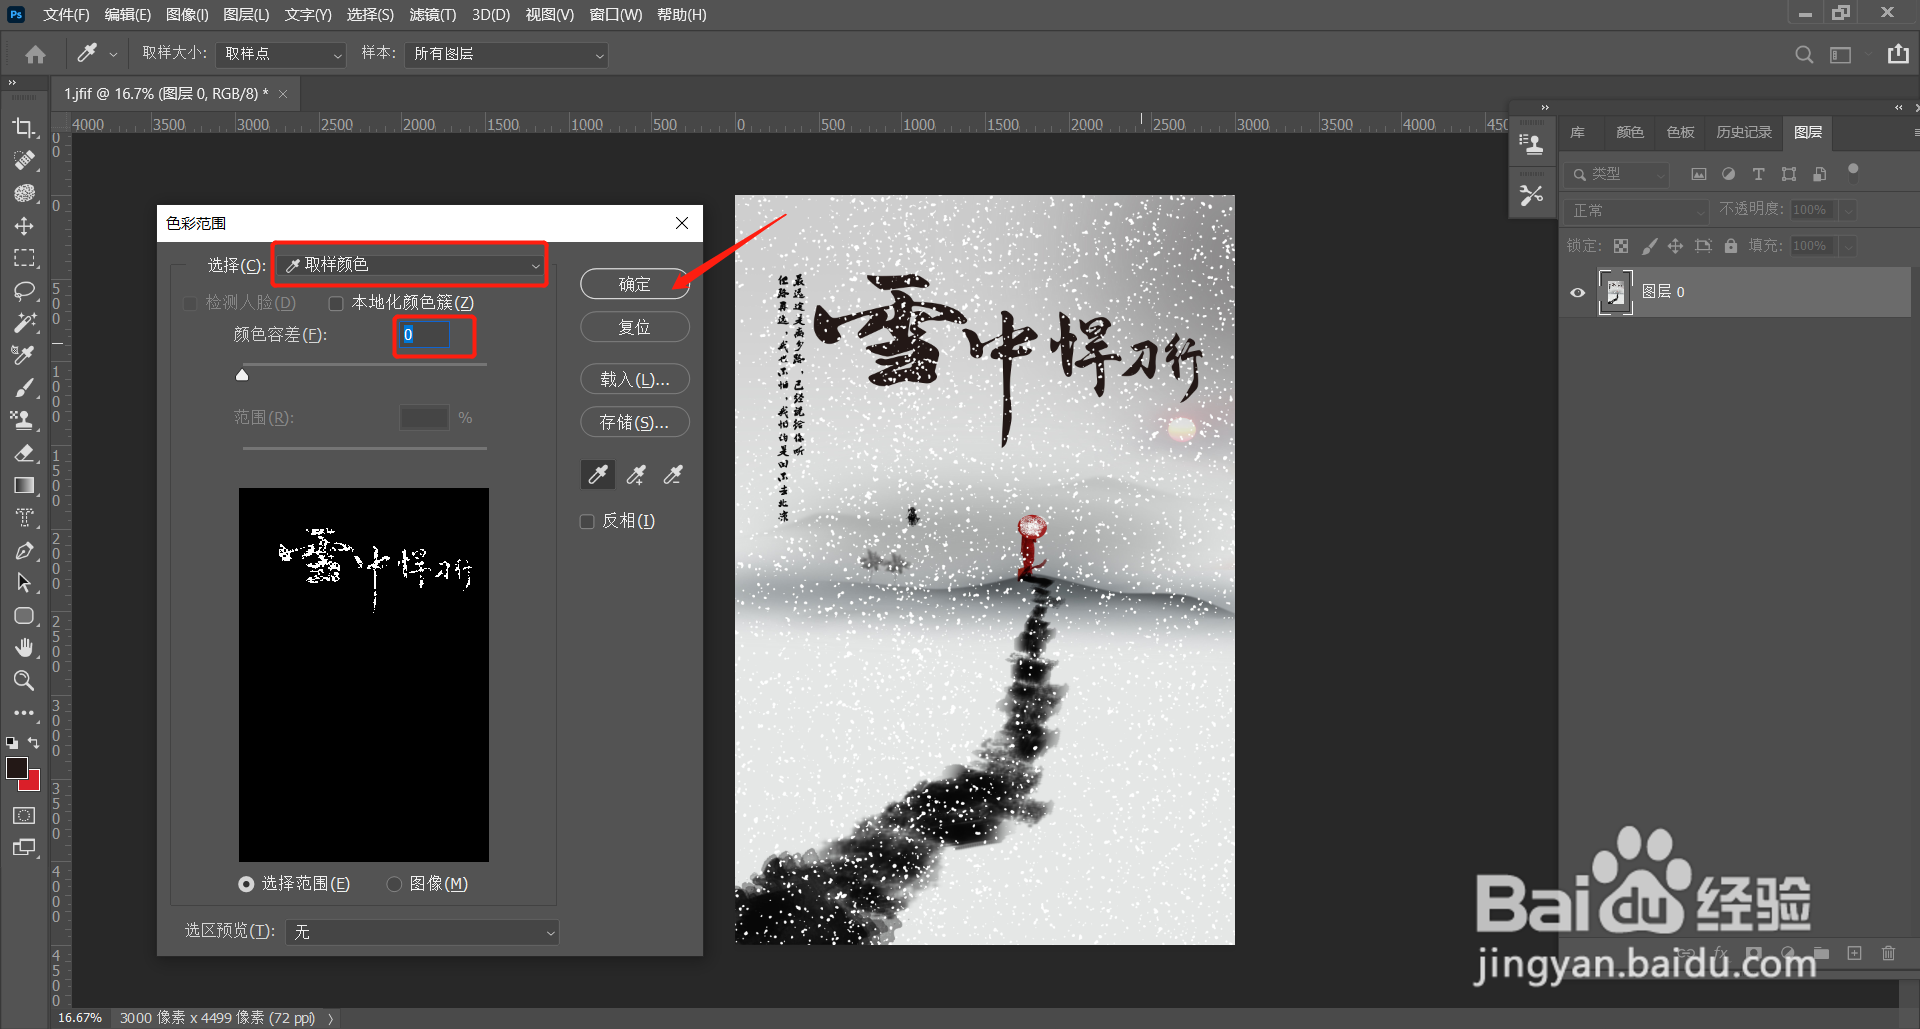Viewport: 1920px width, 1029px height.
Task: Select the Rectangular Marquee tool
Action: tap(24, 258)
